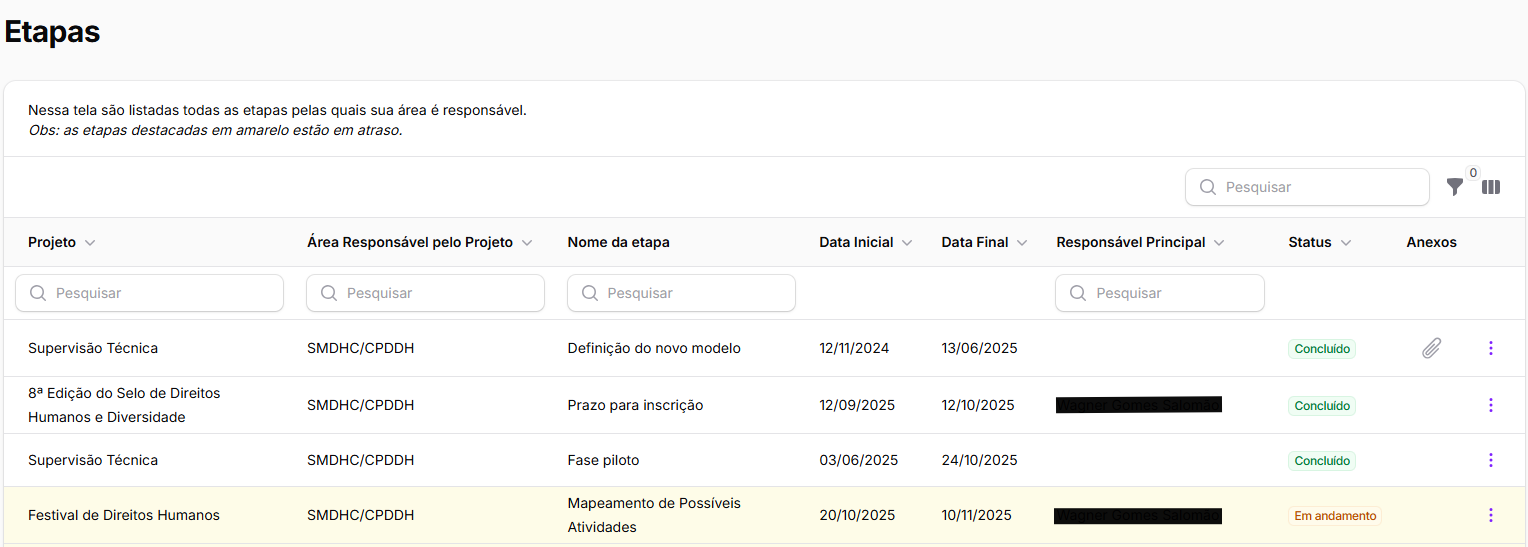Viewport: 1528px width, 547px height.
Task: Open attachment paperclip for Definição do novo modelo
Action: pyautogui.click(x=1431, y=348)
